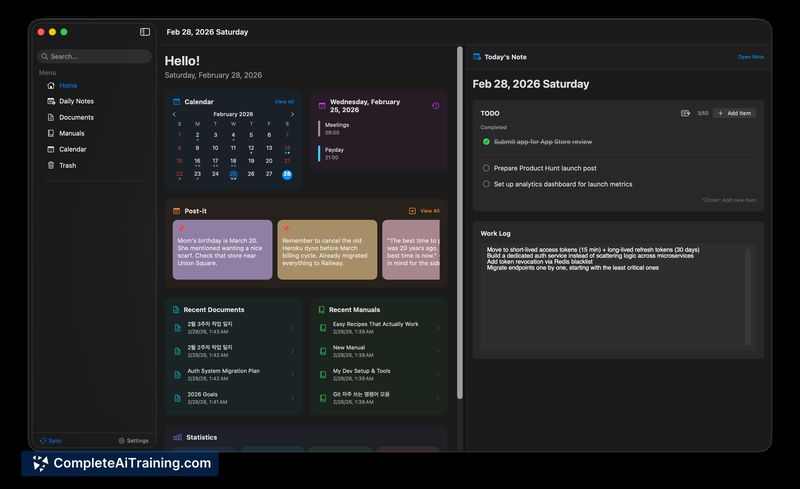Click manual icon of My Dev Setup & Tools
Viewport: 800px width, 489px height.
coord(323,375)
